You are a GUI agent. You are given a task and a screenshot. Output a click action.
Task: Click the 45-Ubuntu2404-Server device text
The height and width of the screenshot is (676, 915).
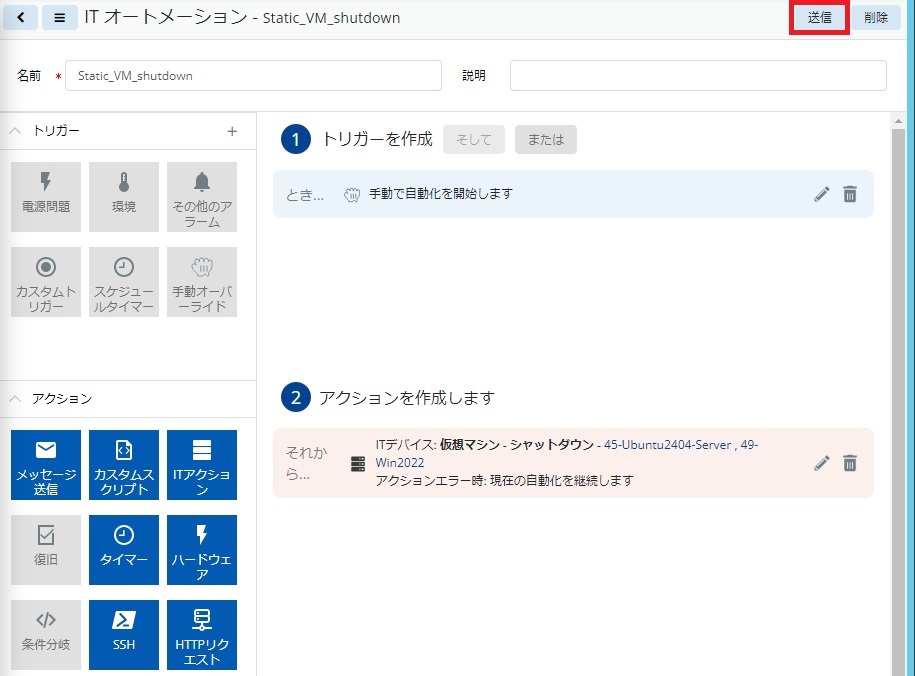coord(668,445)
